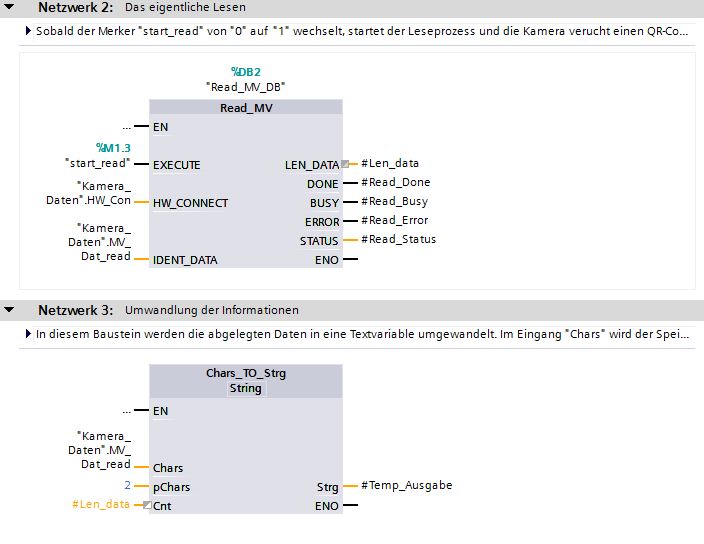Select the Chars_TO_Strg block title

point(245,373)
